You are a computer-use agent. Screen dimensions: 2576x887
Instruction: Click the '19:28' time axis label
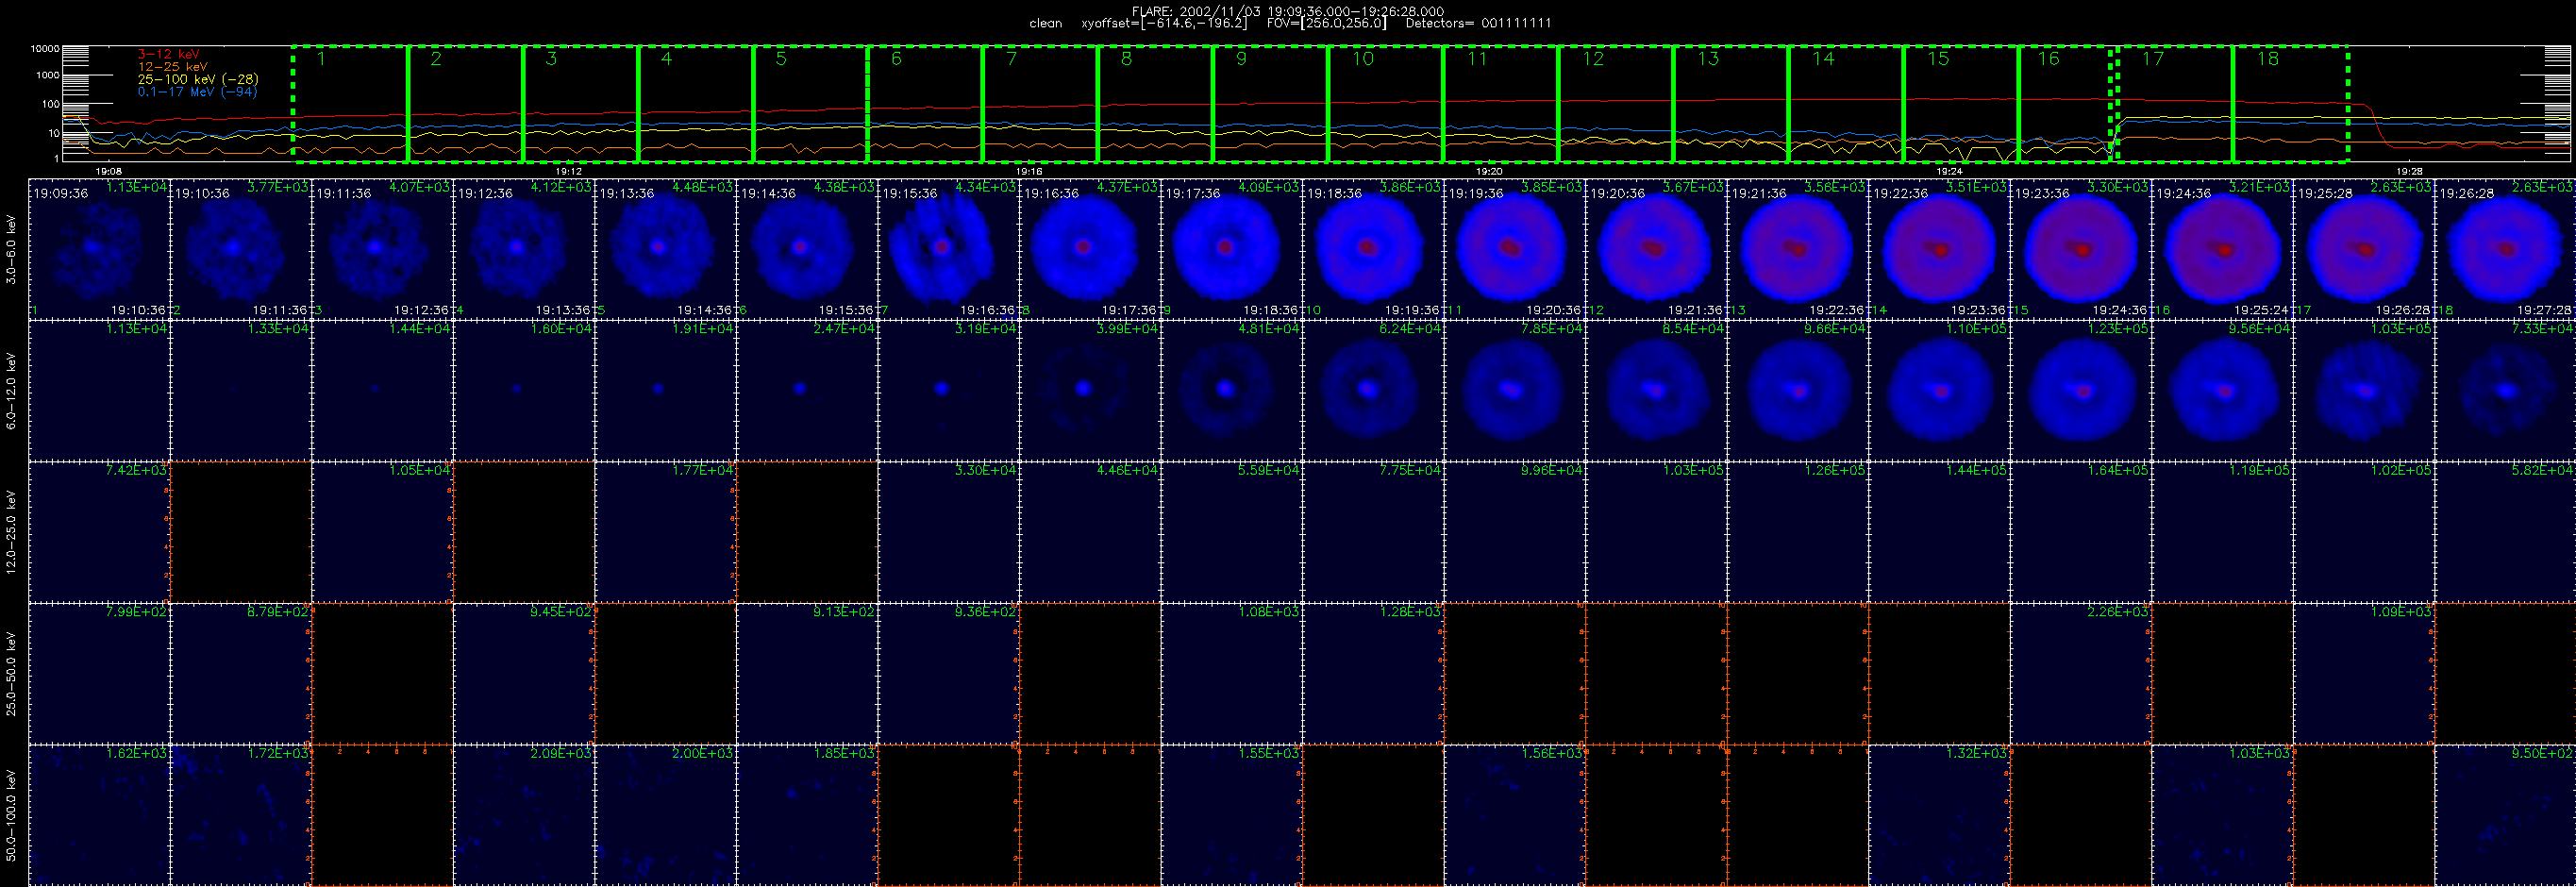2409,172
